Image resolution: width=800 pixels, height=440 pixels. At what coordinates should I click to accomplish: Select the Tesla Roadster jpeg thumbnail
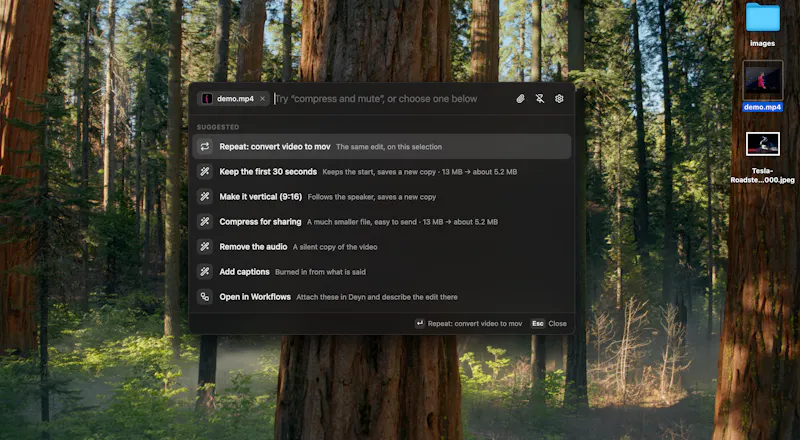(763, 144)
